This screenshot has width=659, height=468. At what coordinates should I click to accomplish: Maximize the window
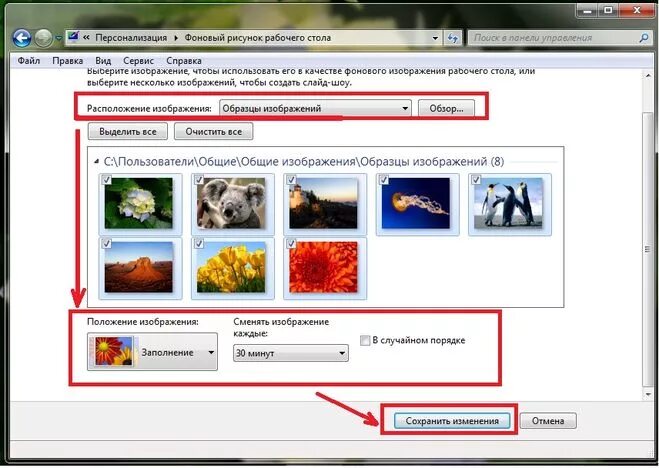pyautogui.click(x=609, y=11)
